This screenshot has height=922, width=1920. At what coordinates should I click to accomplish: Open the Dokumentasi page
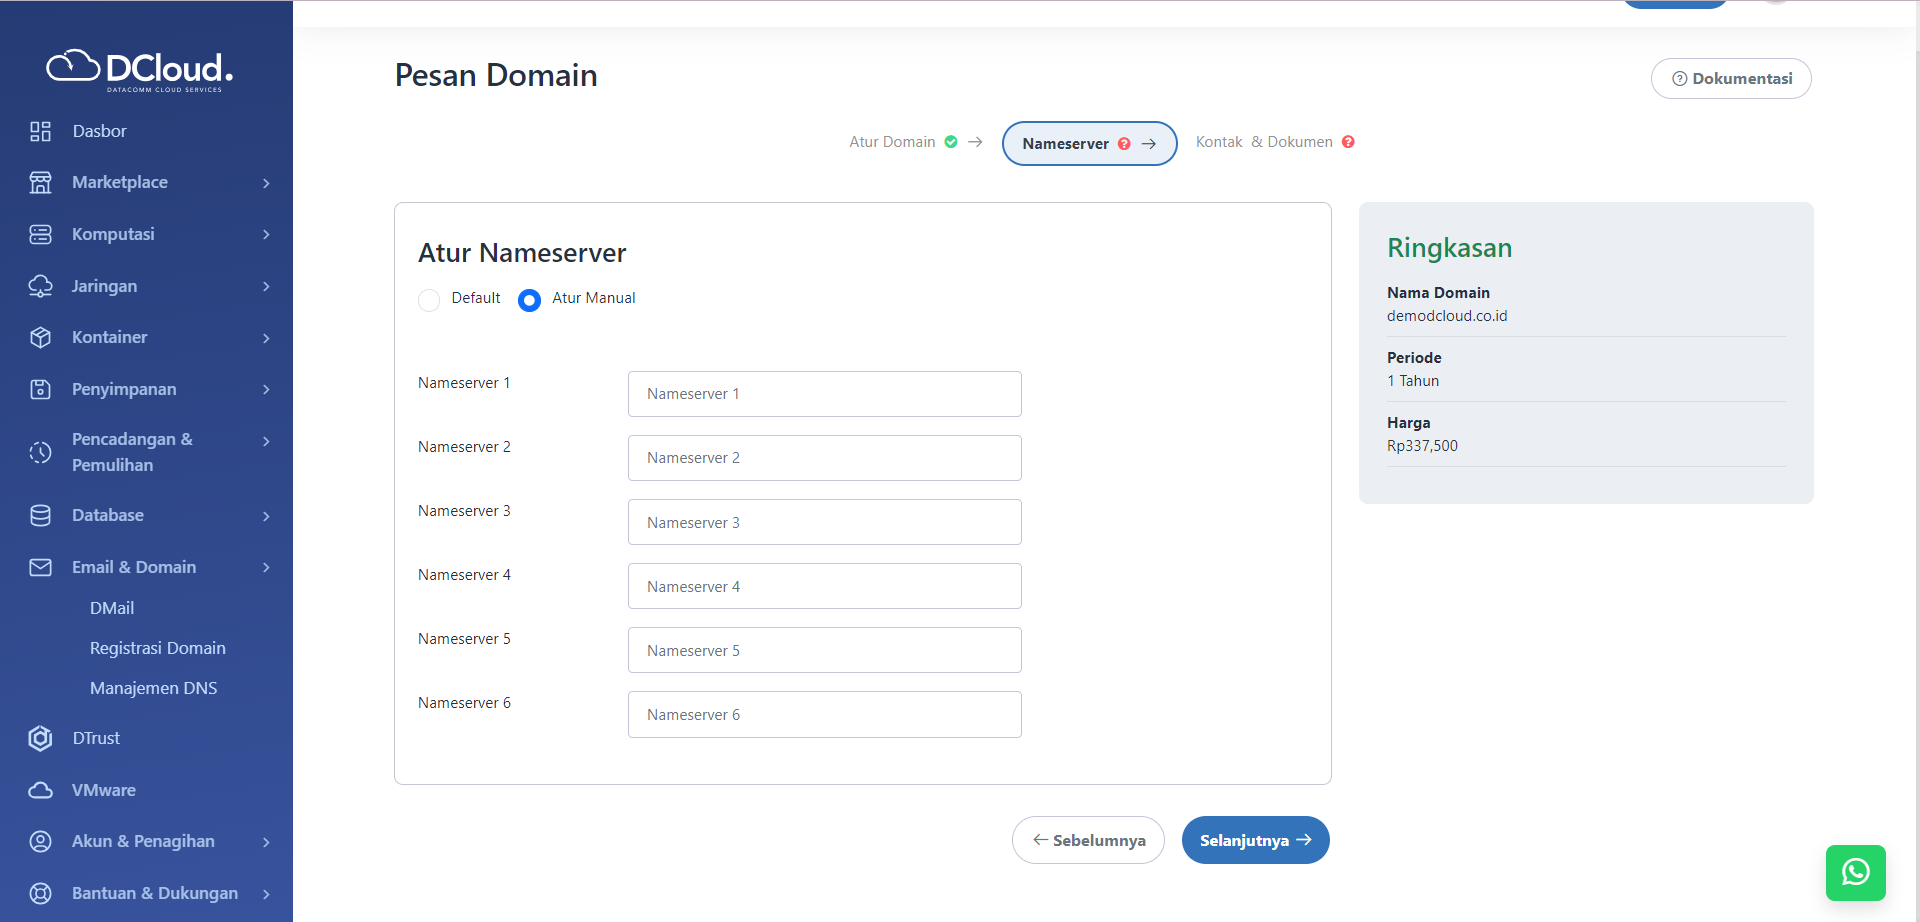coord(1731,78)
